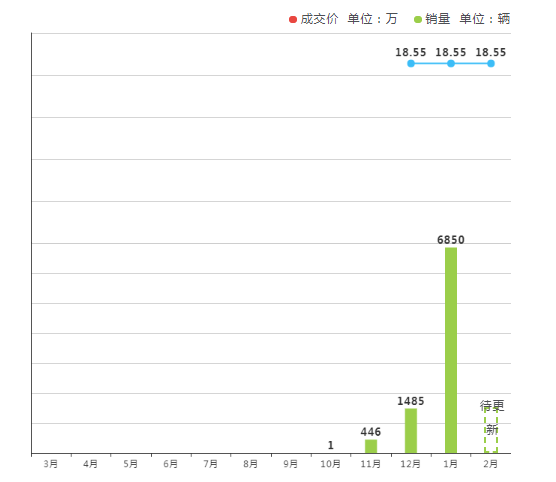The width and height of the screenshot is (556, 482).
Task: Click the 18.55 label above 1月
Action: click(x=451, y=52)
